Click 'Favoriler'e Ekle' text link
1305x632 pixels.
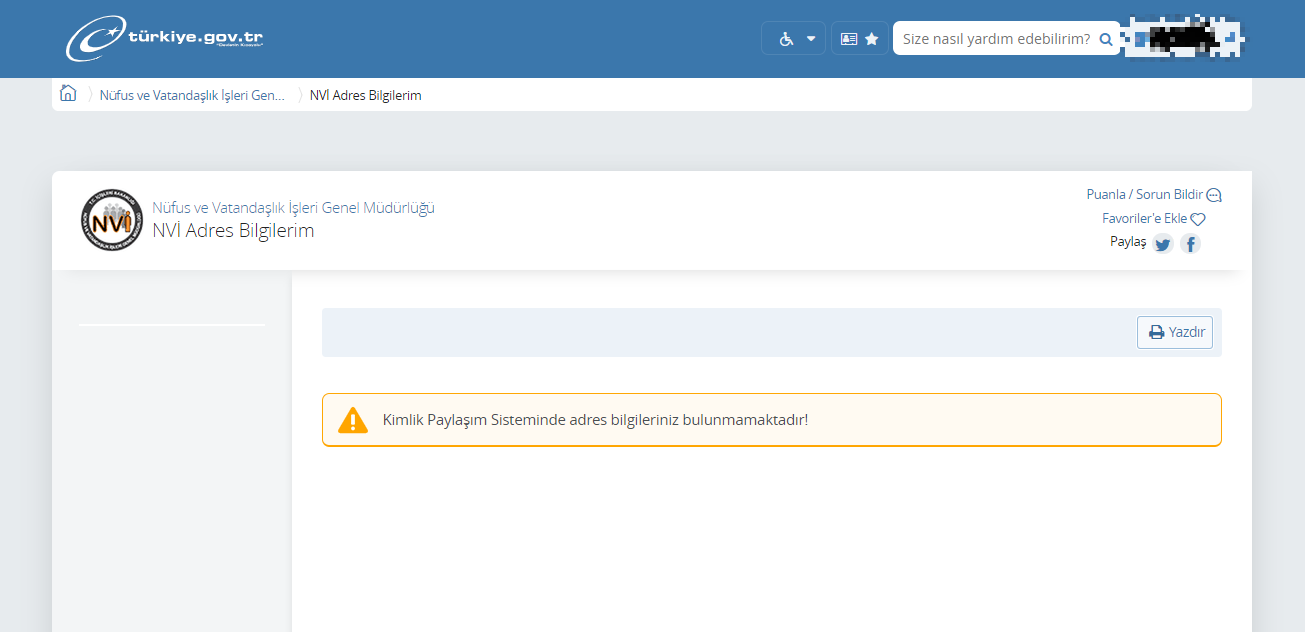coord(1144,218)
